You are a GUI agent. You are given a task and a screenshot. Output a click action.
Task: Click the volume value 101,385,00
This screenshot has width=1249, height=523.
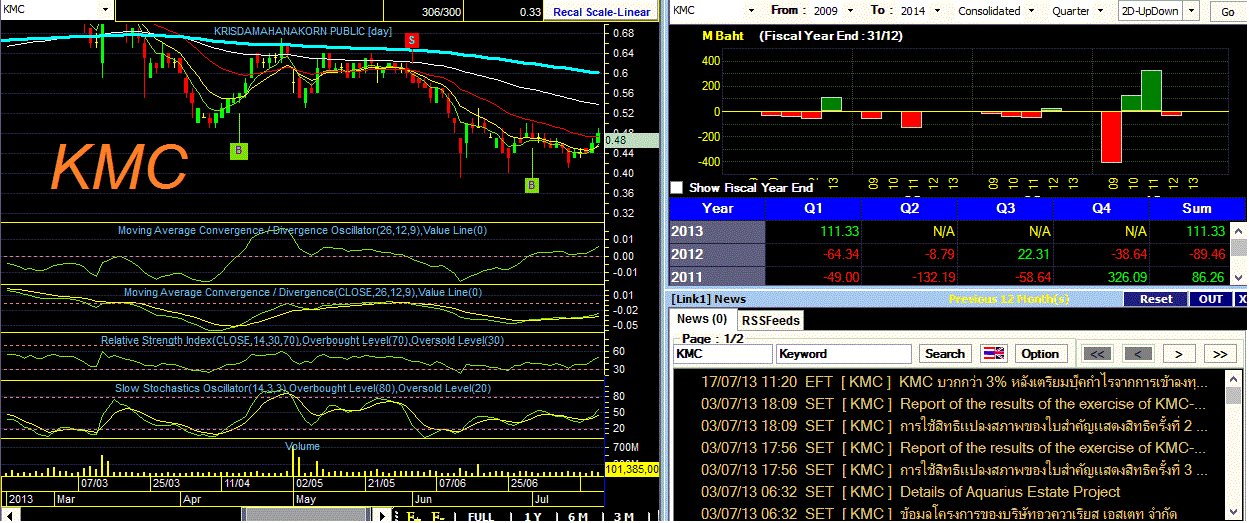click(x=632, y=468)
